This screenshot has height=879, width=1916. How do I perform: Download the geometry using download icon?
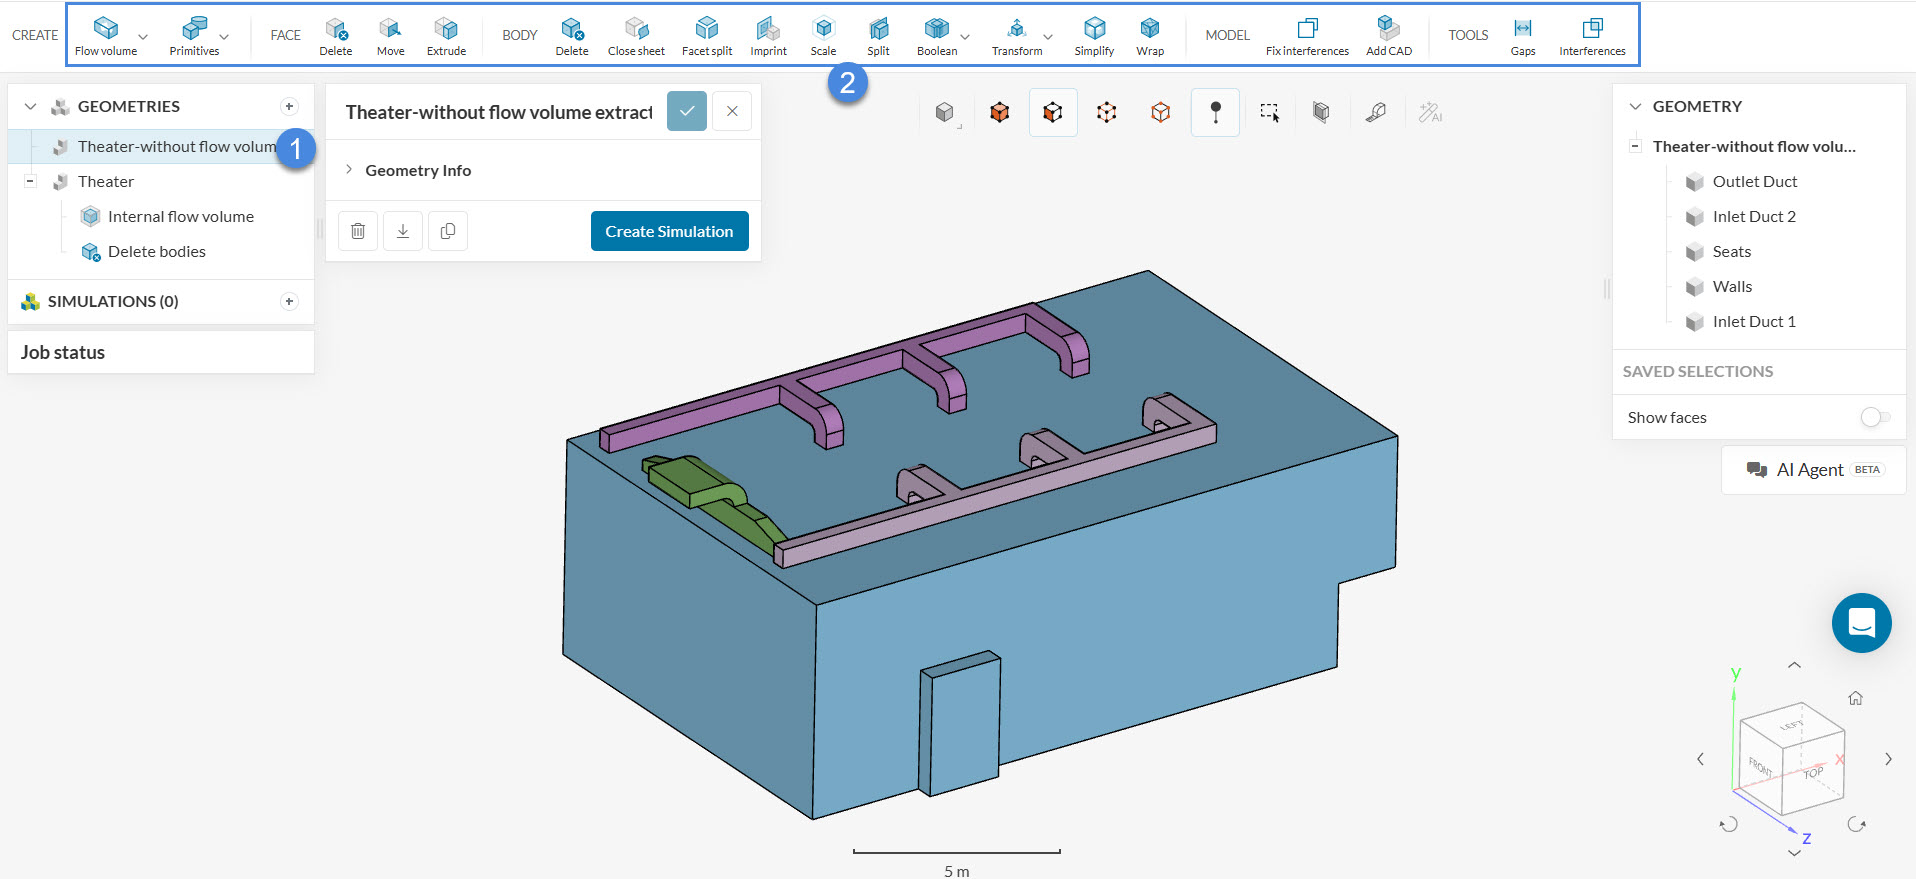pyautogui.click(x=403, y=231)
